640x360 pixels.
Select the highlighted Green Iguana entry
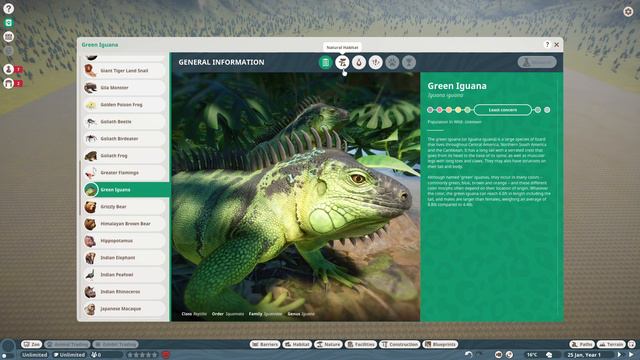click(126, 190)
